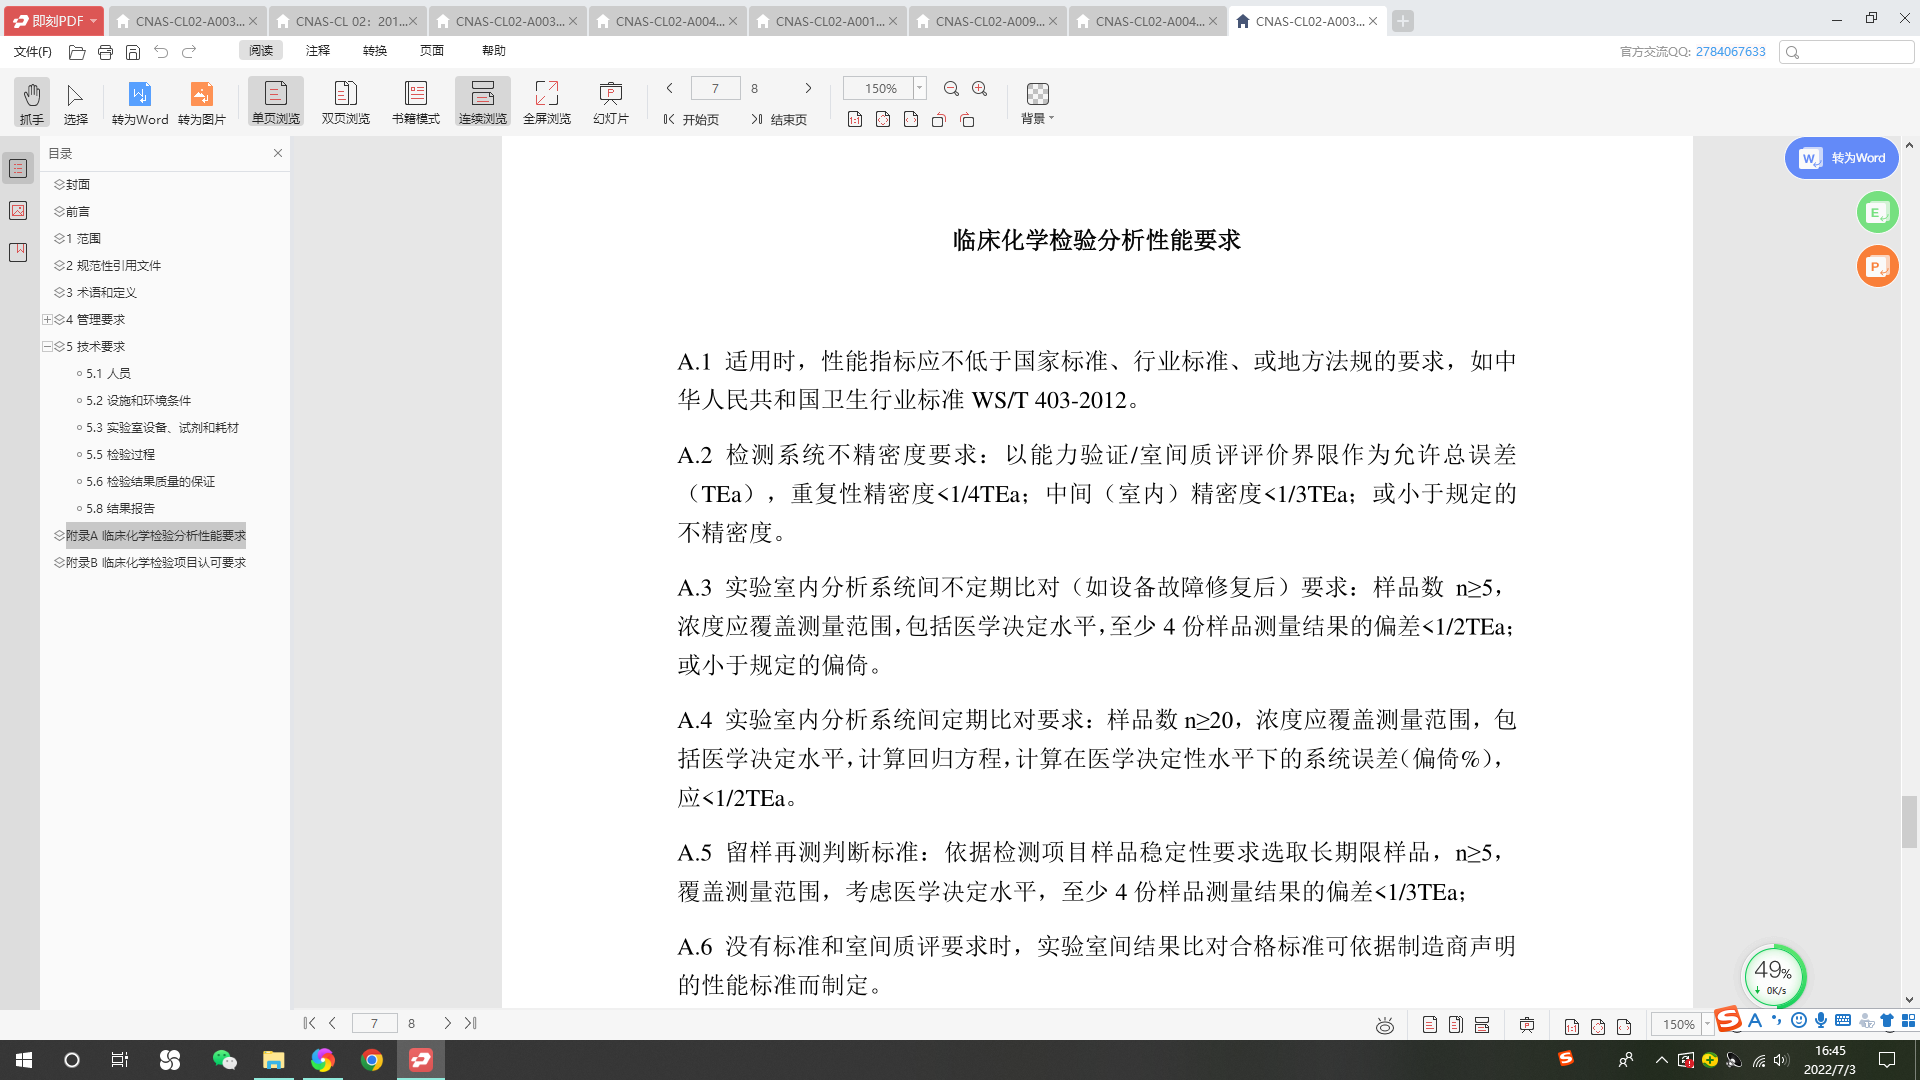Jump to the end page (结束页)

[779, 120]
